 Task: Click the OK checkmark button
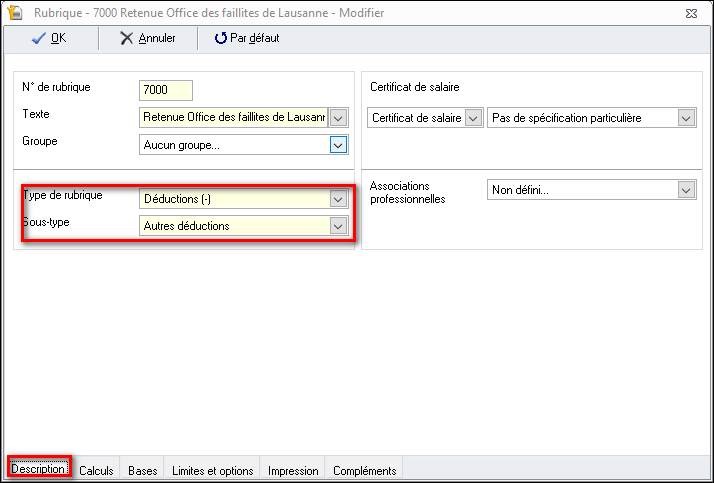point(50,38)
